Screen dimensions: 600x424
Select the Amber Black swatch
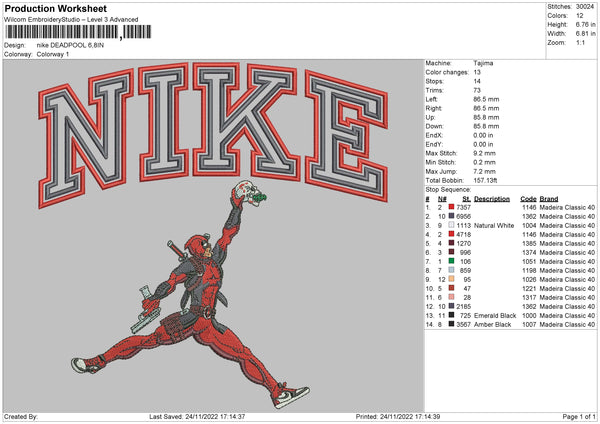[x=452, y=324]
